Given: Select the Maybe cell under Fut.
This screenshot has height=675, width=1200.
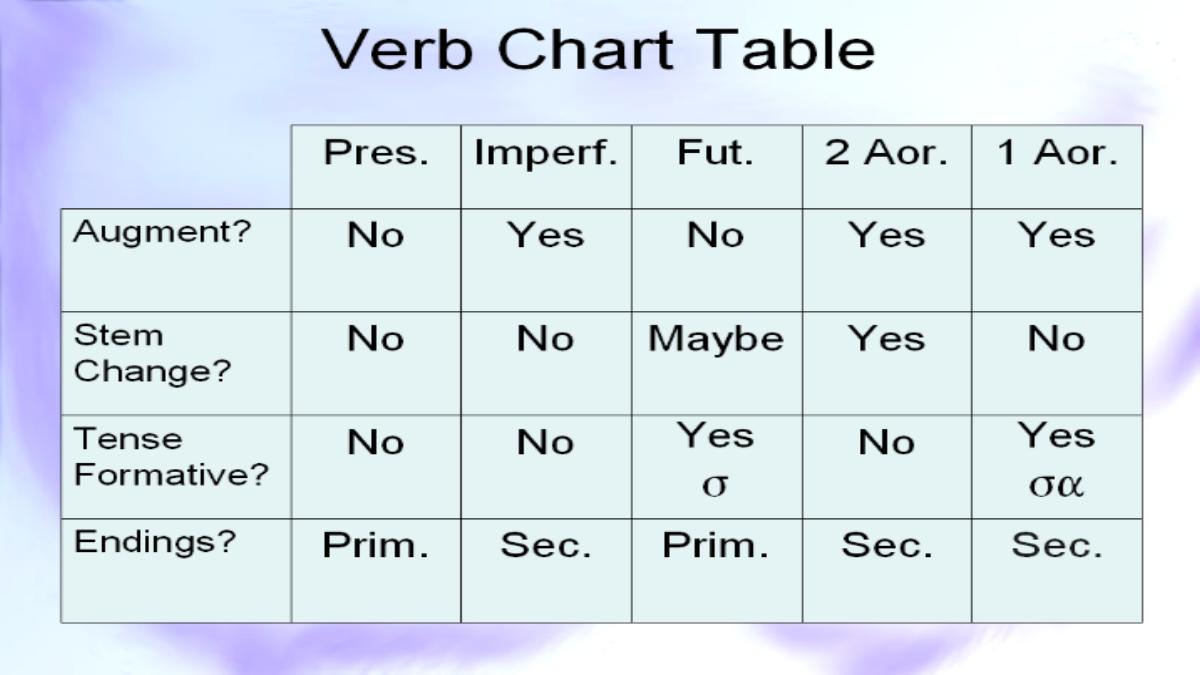Looking at the screenshot, I should (x=717, y=364).
